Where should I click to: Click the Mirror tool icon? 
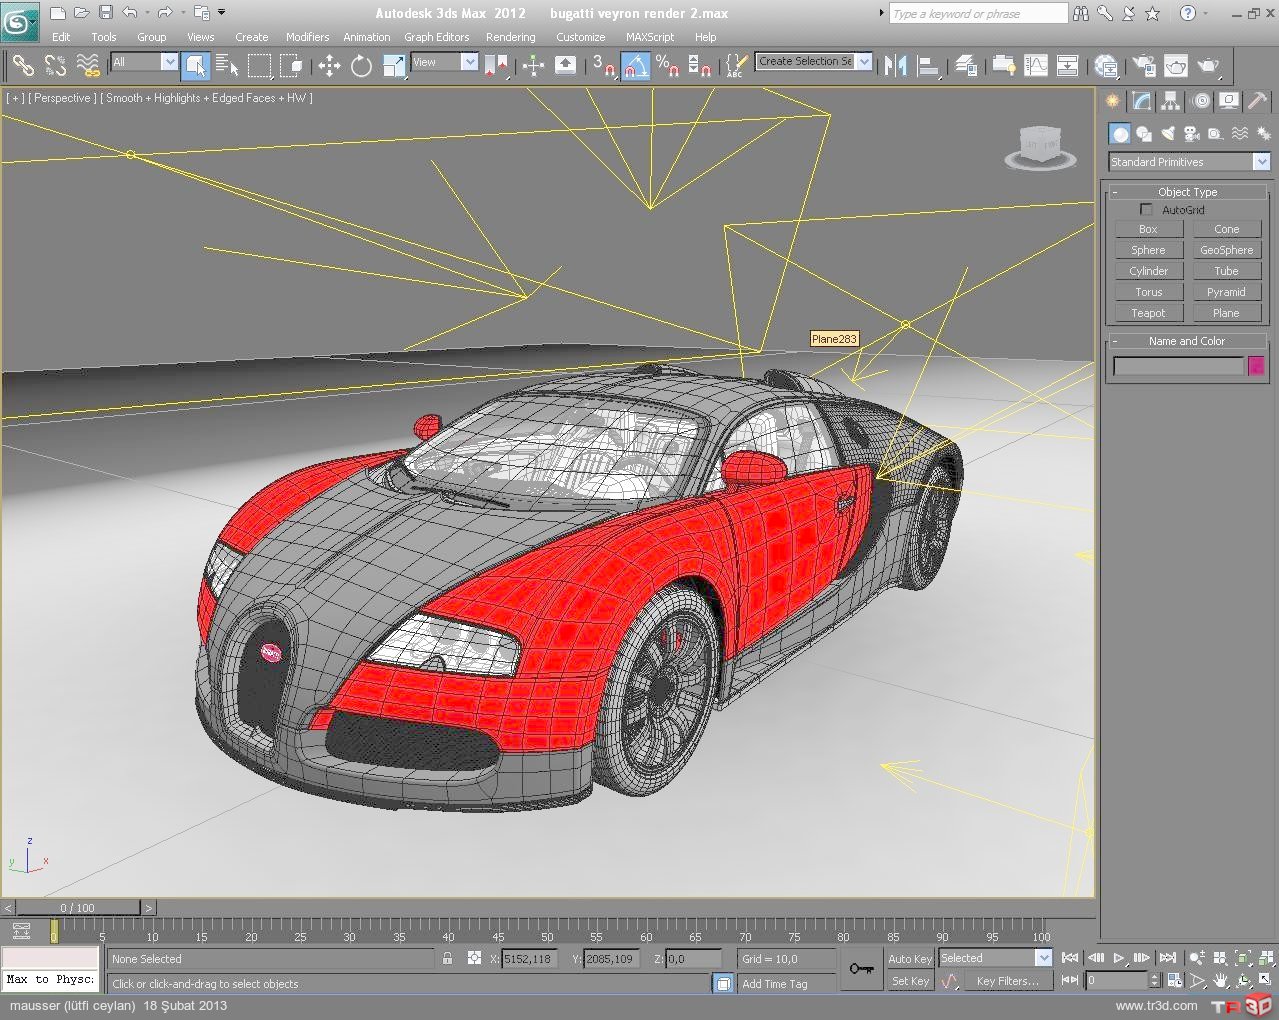(x=895, y=66)
